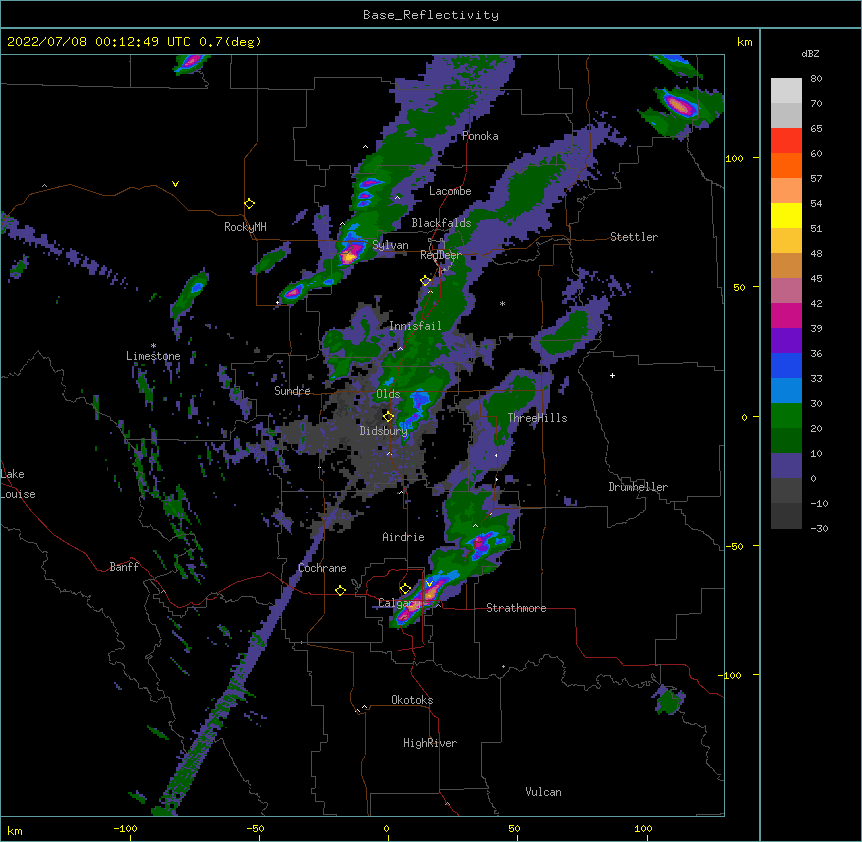Select the light gray swatch between 80 and 70 dBZ
Screen dimensions: 862x842
[786, 91]
